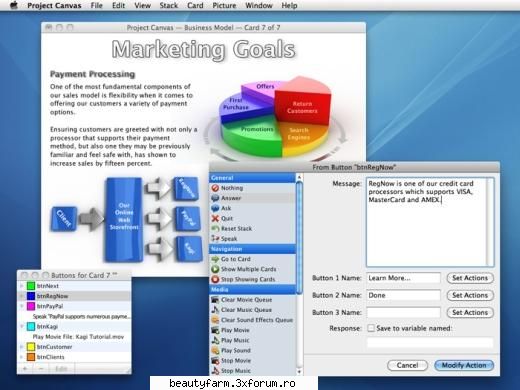The image size is (520, 390).
Task: Expand the btnNext row
Action: (22, 286)
